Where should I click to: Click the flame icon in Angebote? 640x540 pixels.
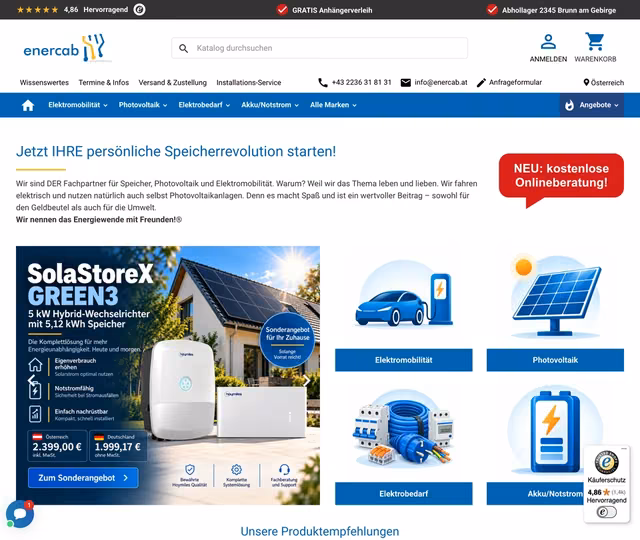[569, 105]
